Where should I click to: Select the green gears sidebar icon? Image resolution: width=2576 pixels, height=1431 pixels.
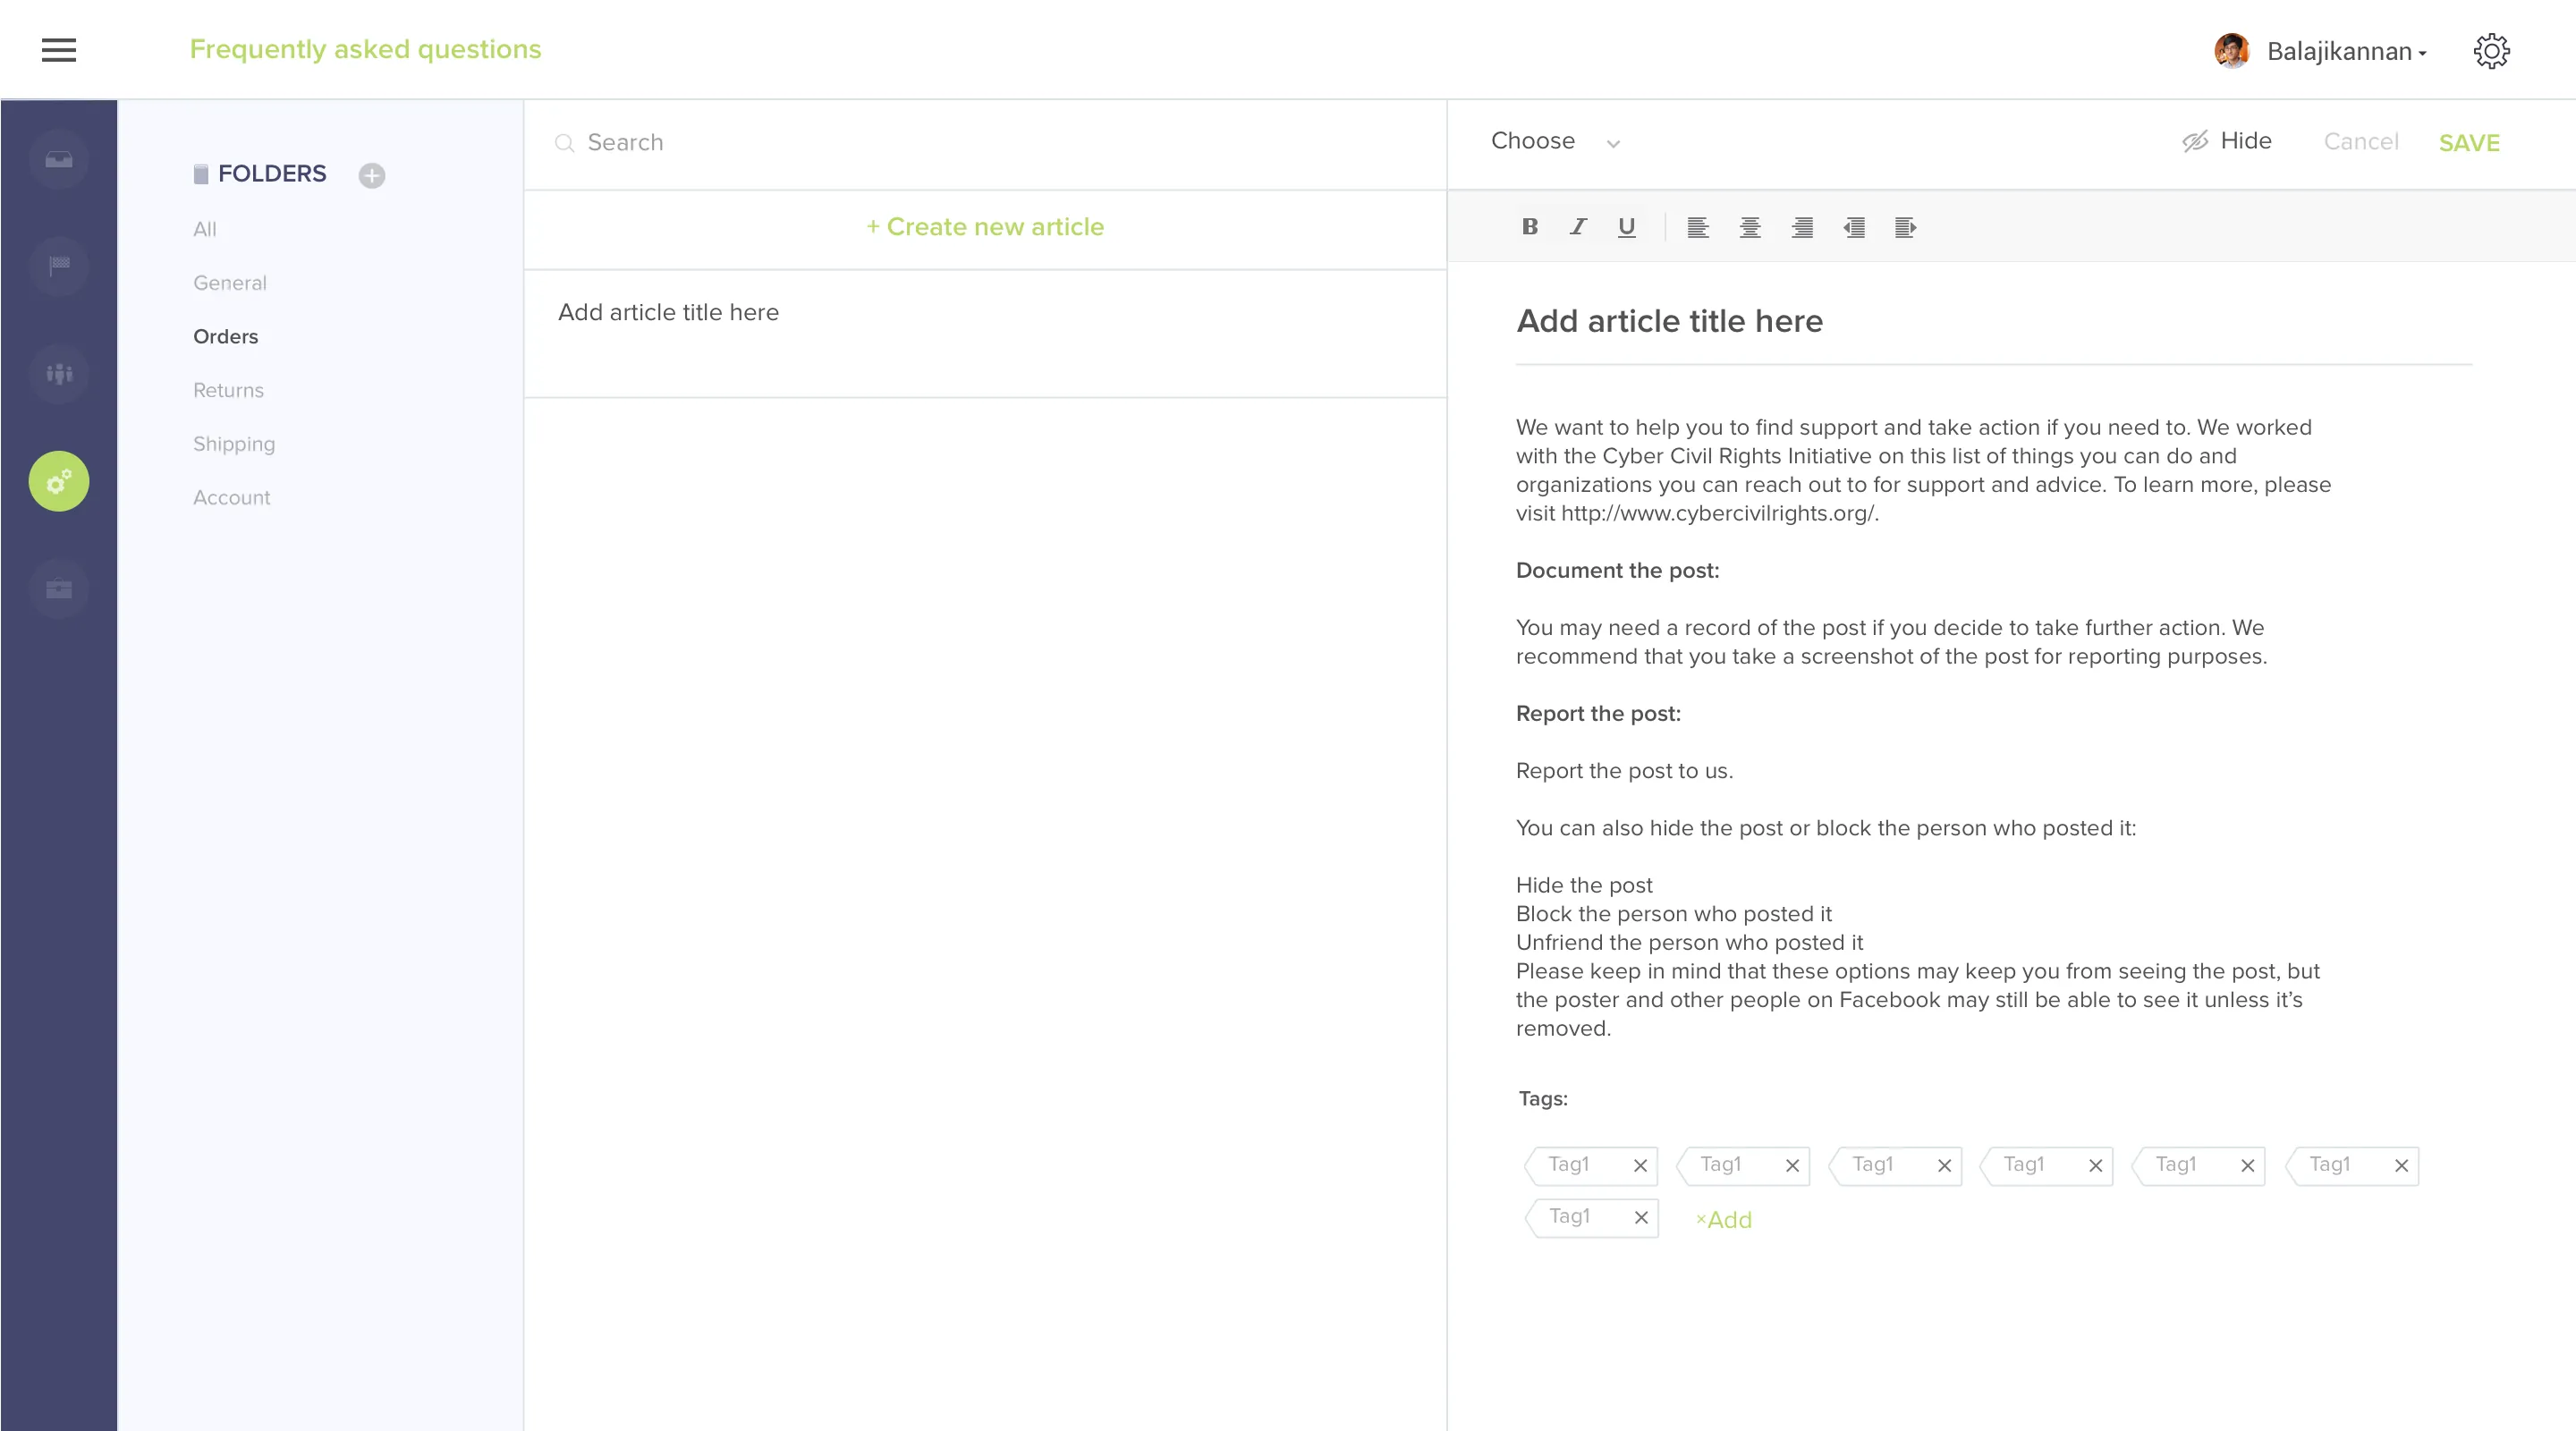pos(59,481)
